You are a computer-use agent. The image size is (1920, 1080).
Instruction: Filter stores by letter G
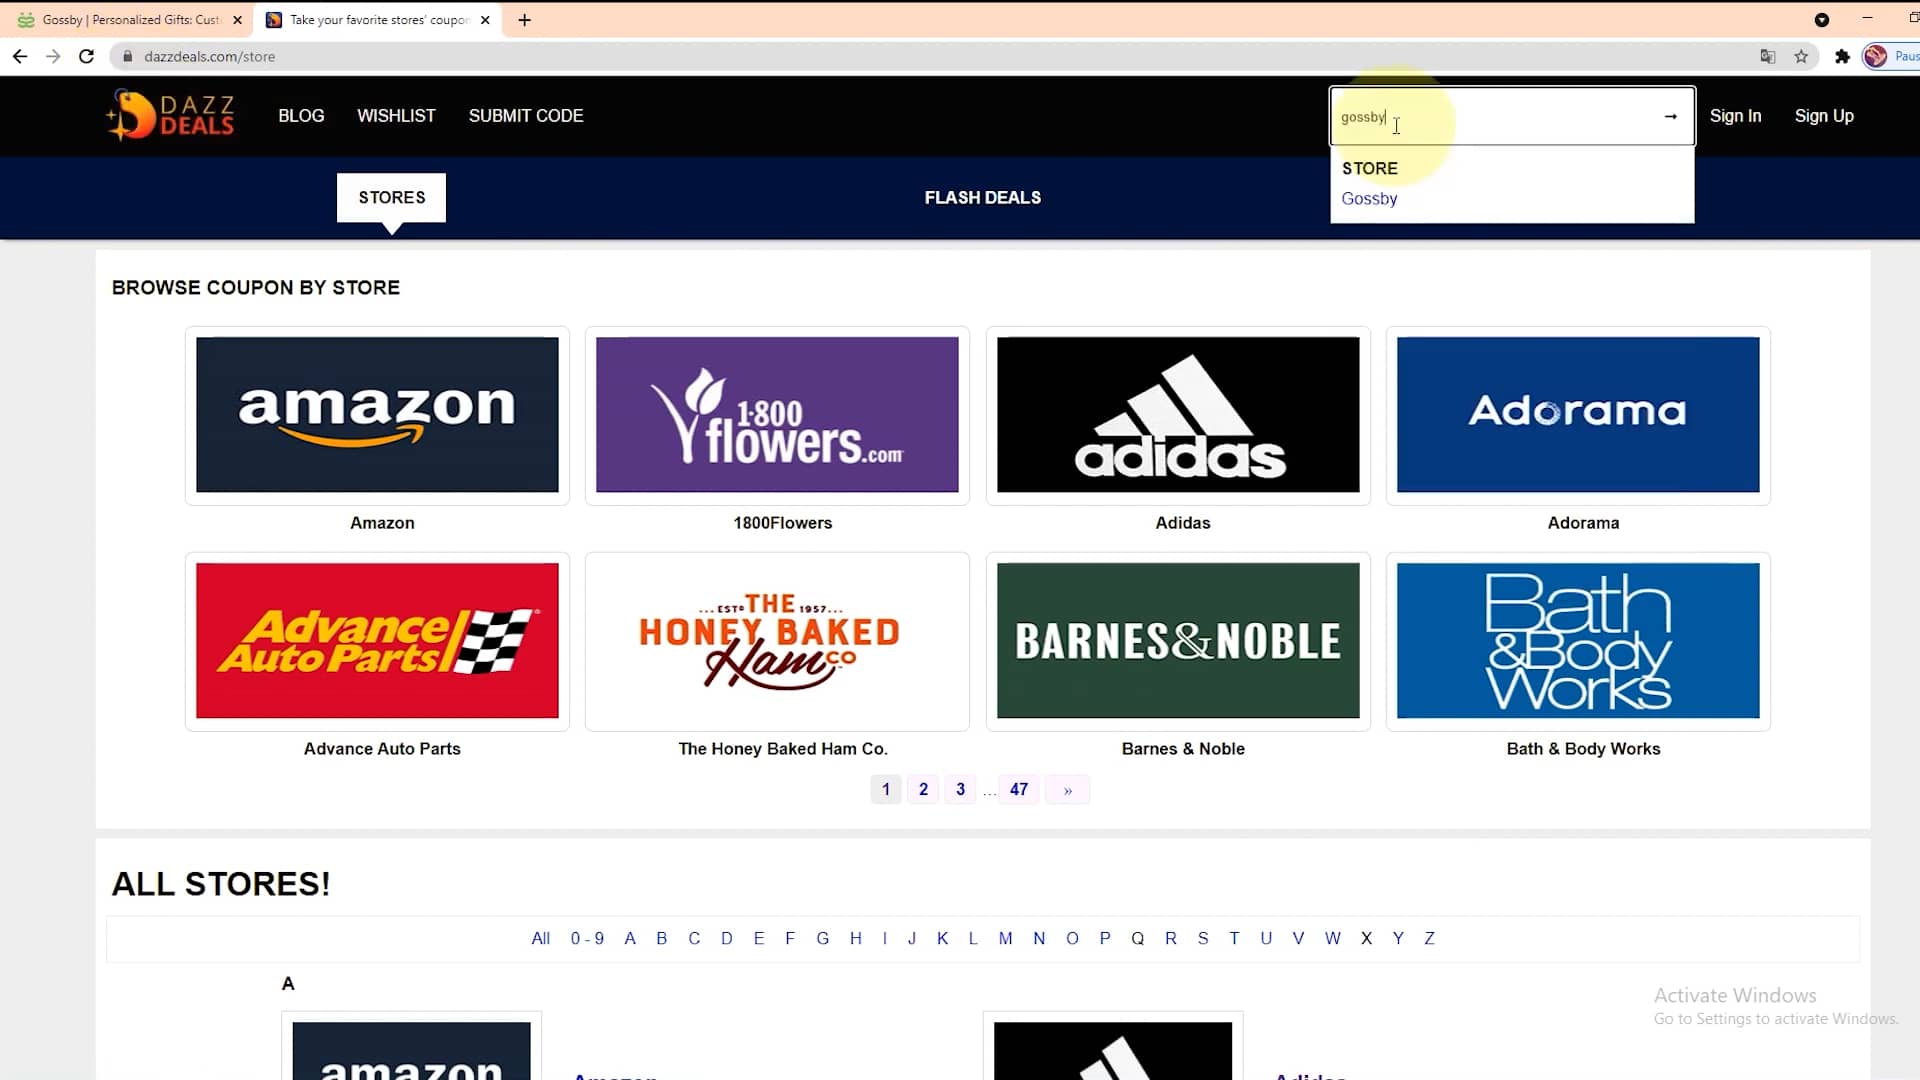tap(822, 939)
